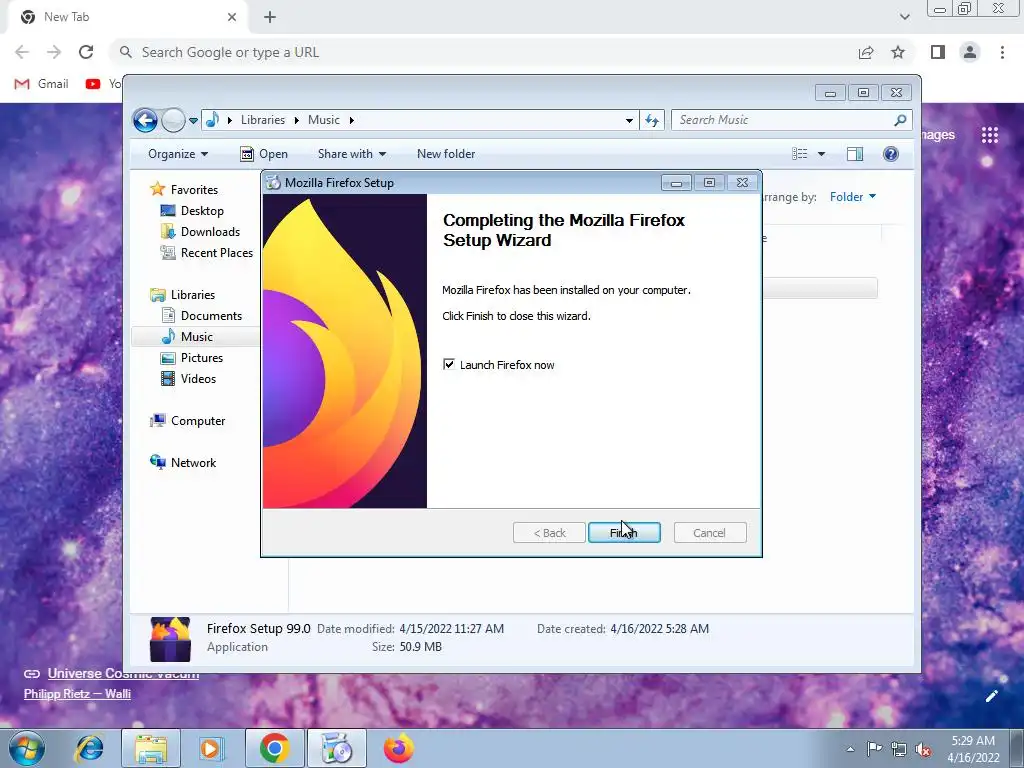The width and height of the screenshot is (1024, 768).
Task: Click change view icon in Explorer
Action: tap(799, 154)
